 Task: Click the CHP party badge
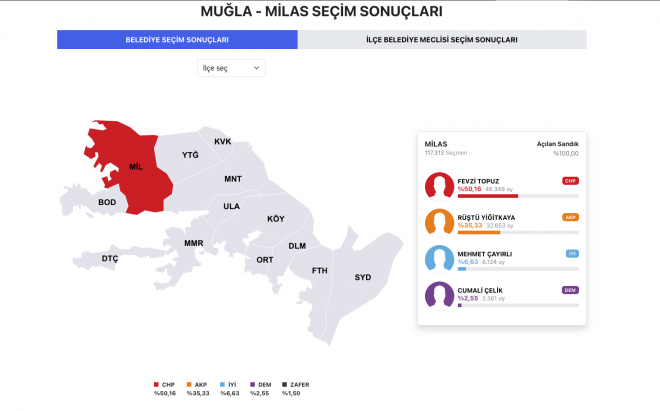tap(571, 181)
